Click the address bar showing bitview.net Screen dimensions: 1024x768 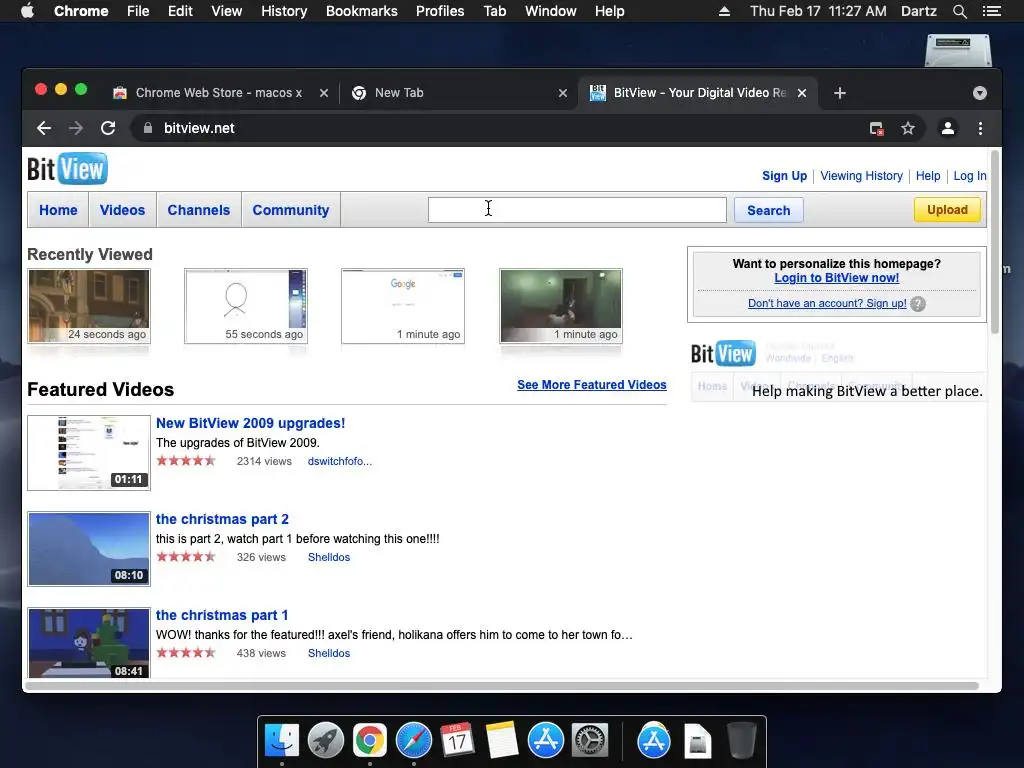(x=496, y=129)
